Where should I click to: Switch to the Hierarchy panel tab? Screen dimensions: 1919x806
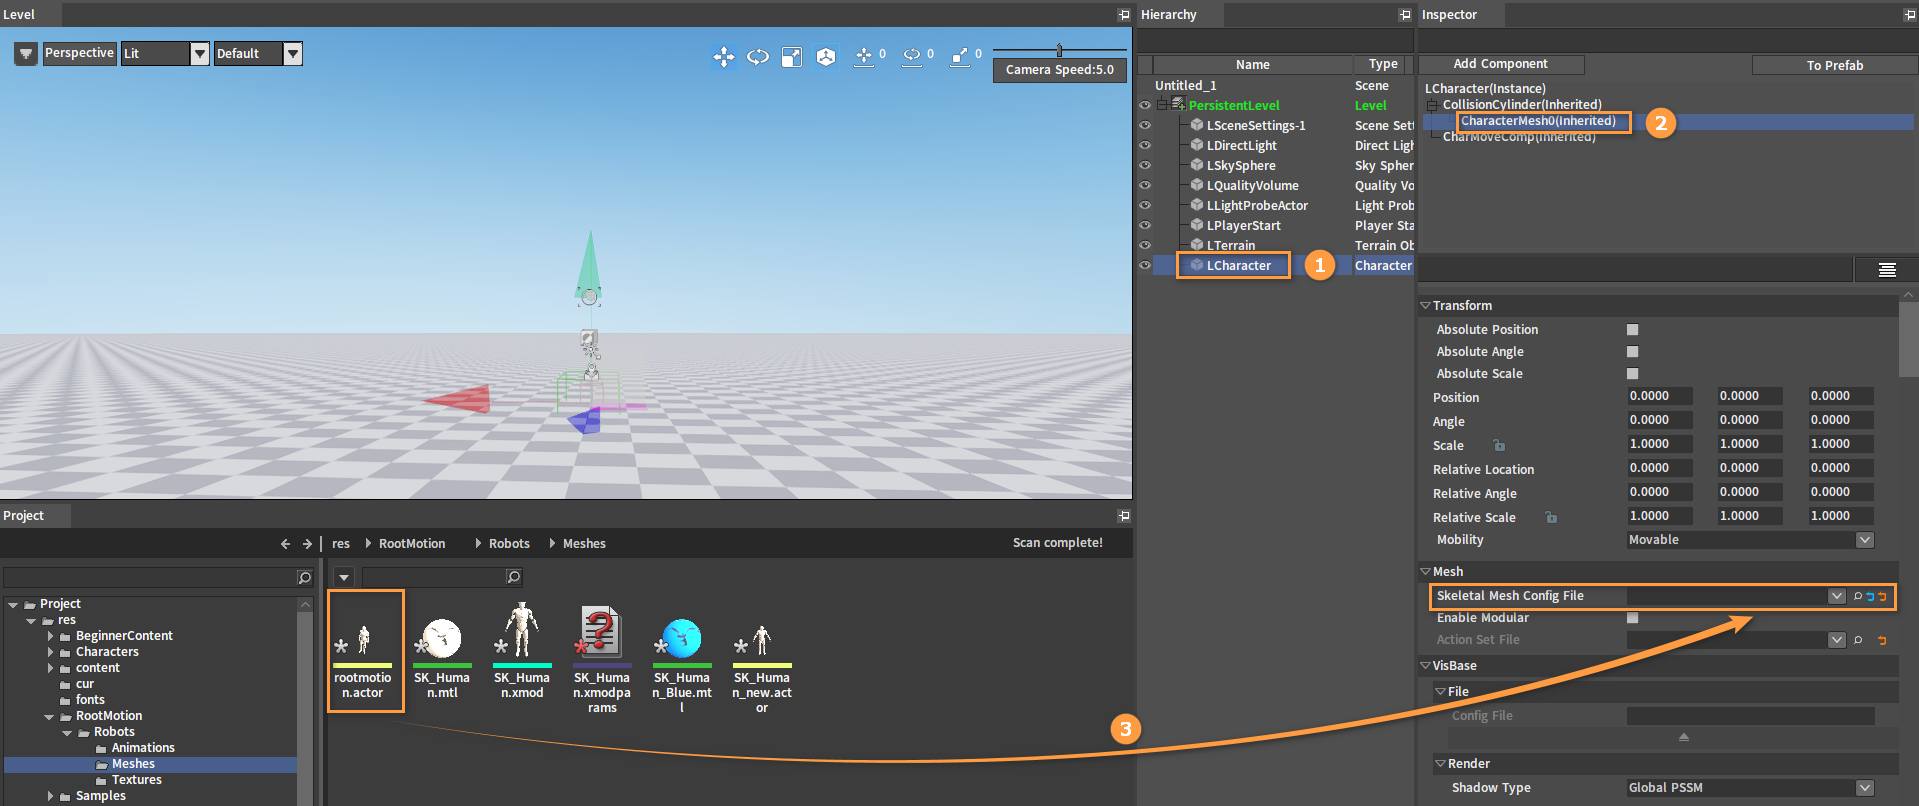click(1169, 14)
